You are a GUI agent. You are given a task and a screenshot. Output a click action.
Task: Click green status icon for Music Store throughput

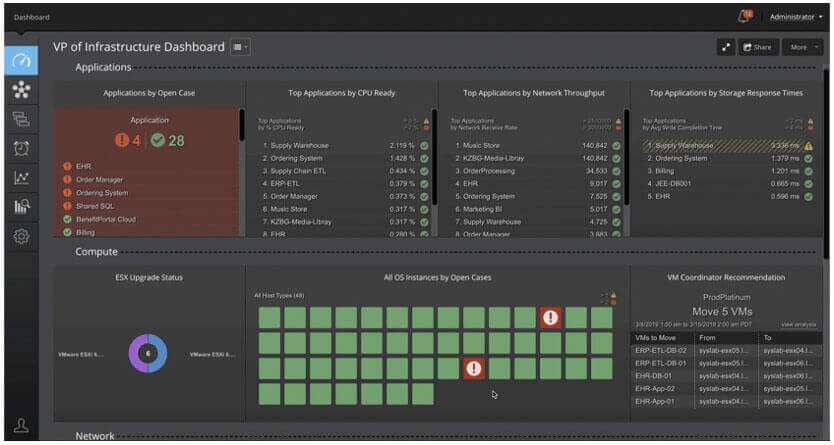pos(616,146)
